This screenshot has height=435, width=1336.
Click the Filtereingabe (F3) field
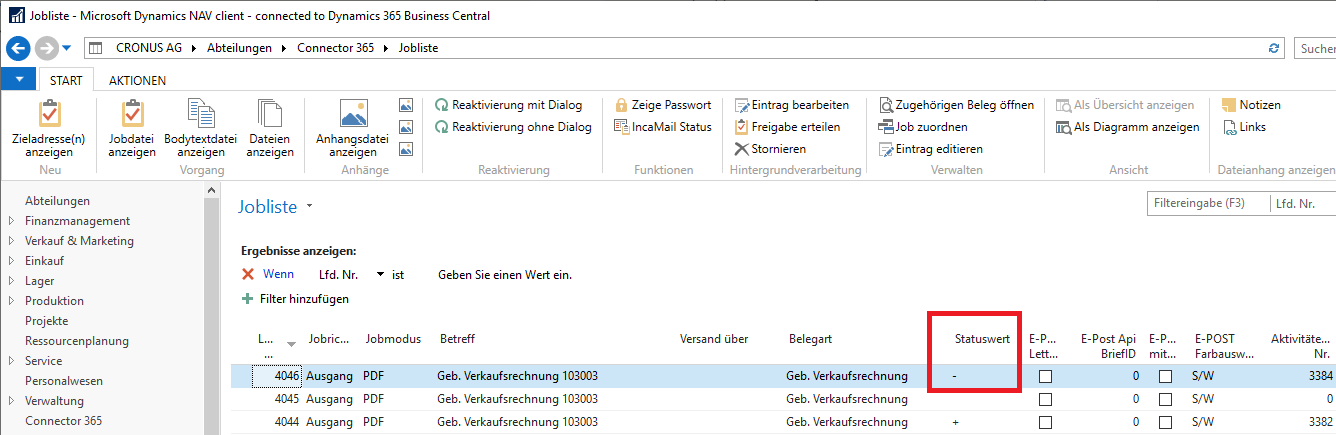(x=1207, y=203)
